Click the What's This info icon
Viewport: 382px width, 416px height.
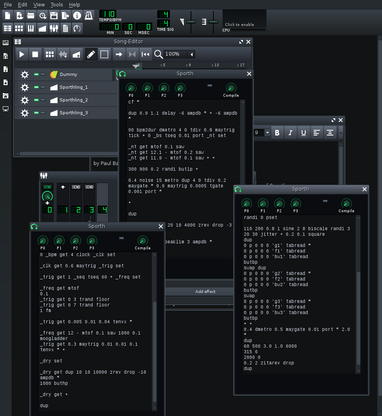coord(77,16)
